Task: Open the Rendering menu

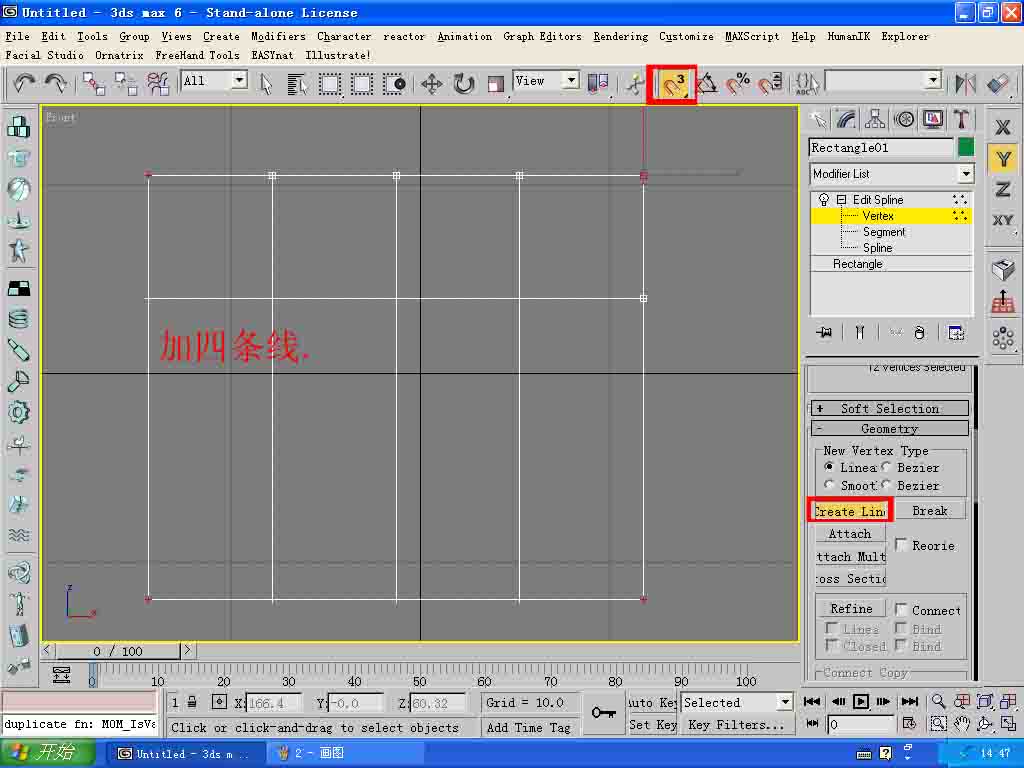Action: tap(620, 37)
